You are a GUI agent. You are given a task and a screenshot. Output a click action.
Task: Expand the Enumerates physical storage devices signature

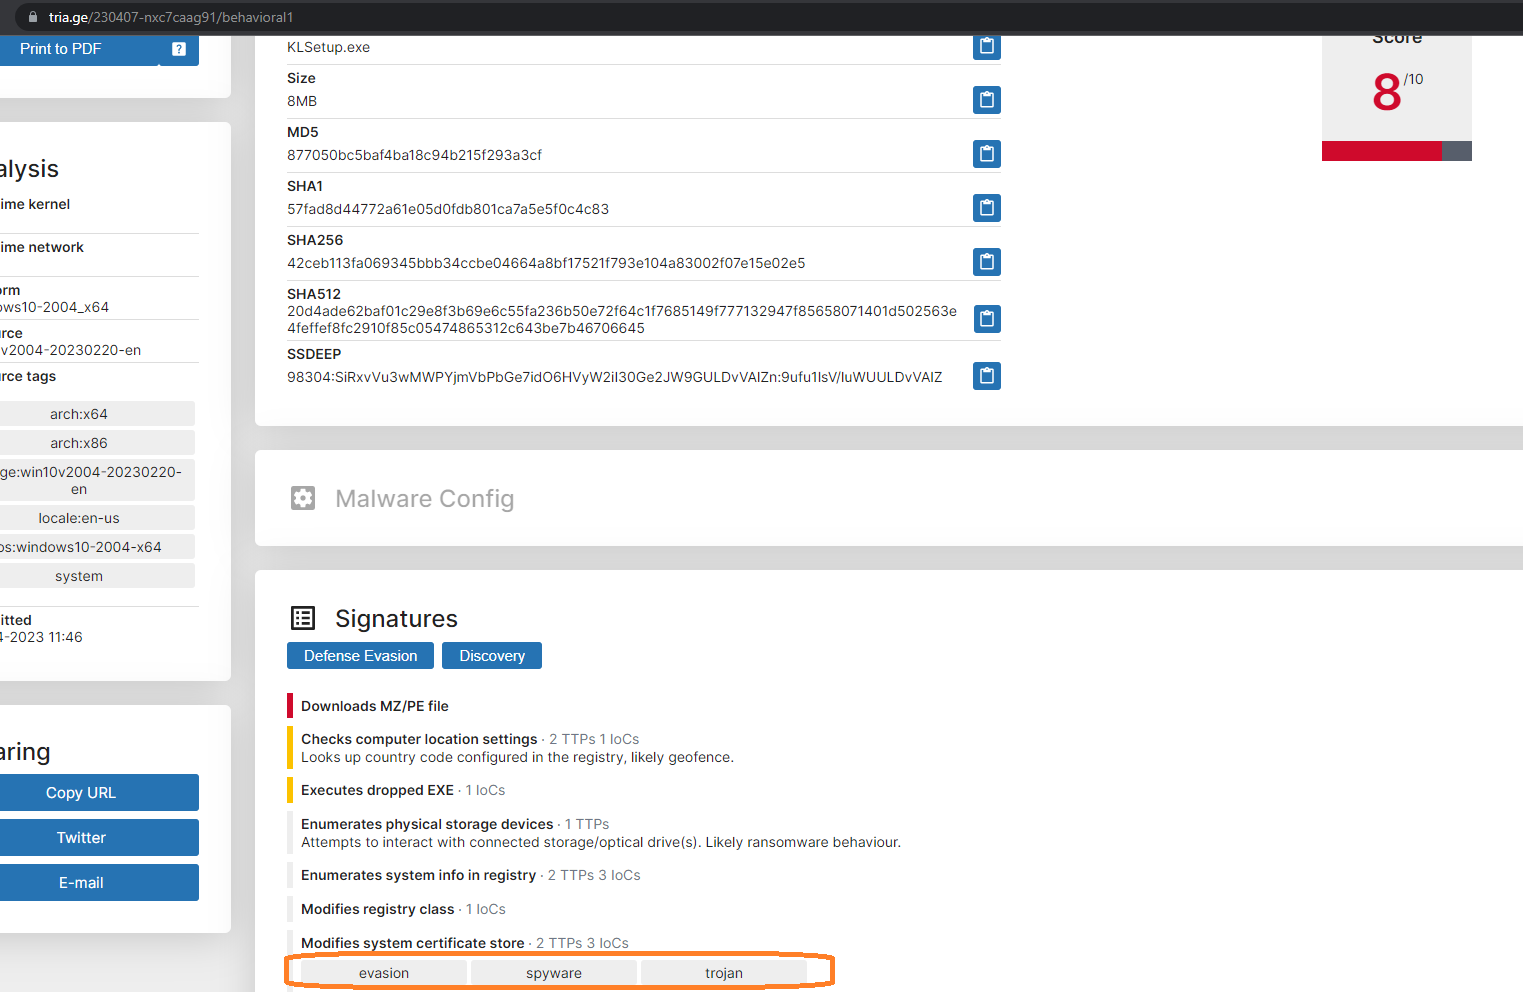point(427,824)
